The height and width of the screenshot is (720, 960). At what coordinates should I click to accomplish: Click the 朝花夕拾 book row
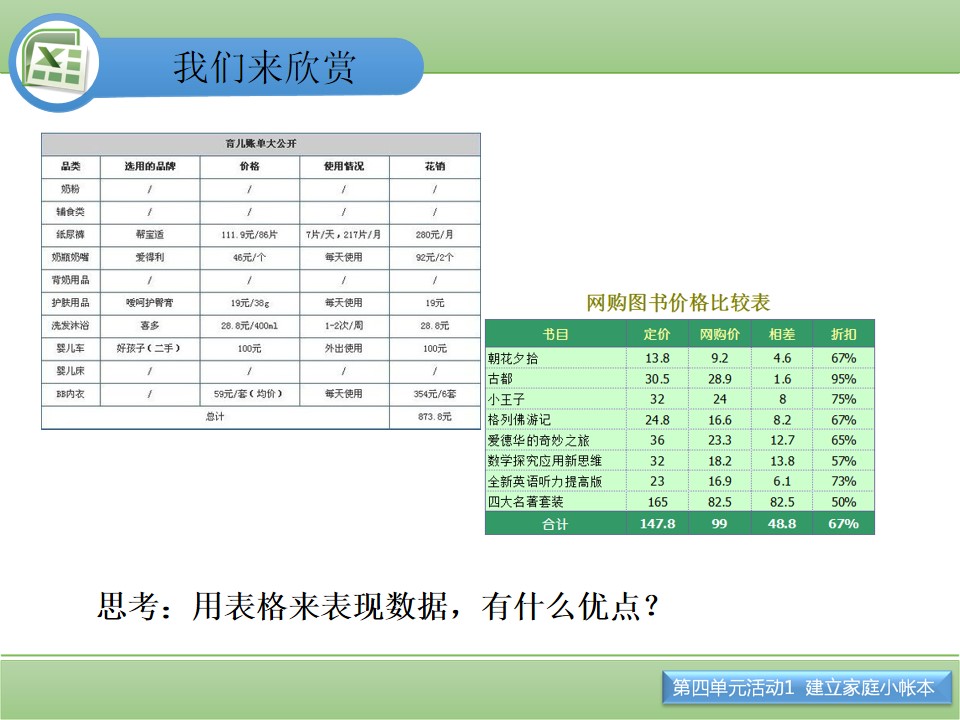pyautogui.click(x=680, y=358)
